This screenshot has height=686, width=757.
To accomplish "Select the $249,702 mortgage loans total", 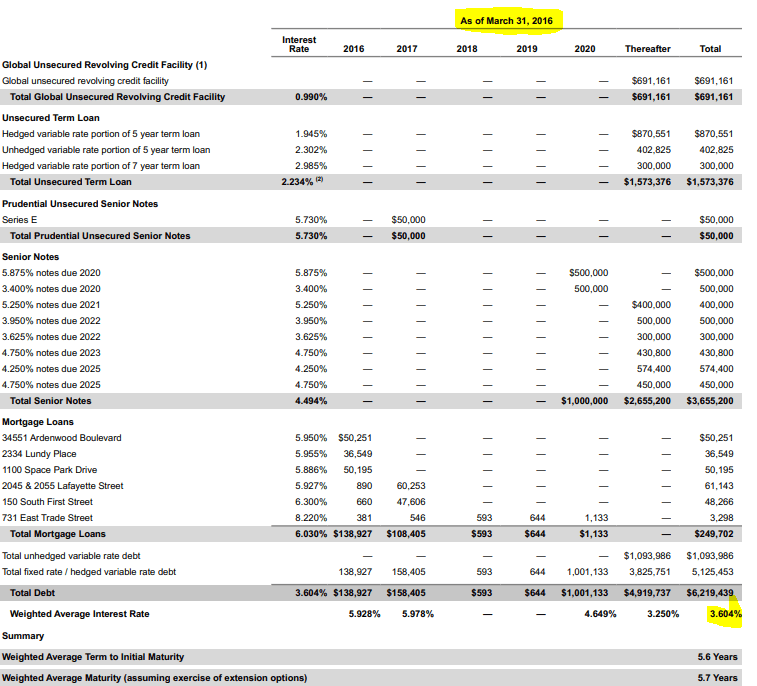I will [x=714, y=534].
